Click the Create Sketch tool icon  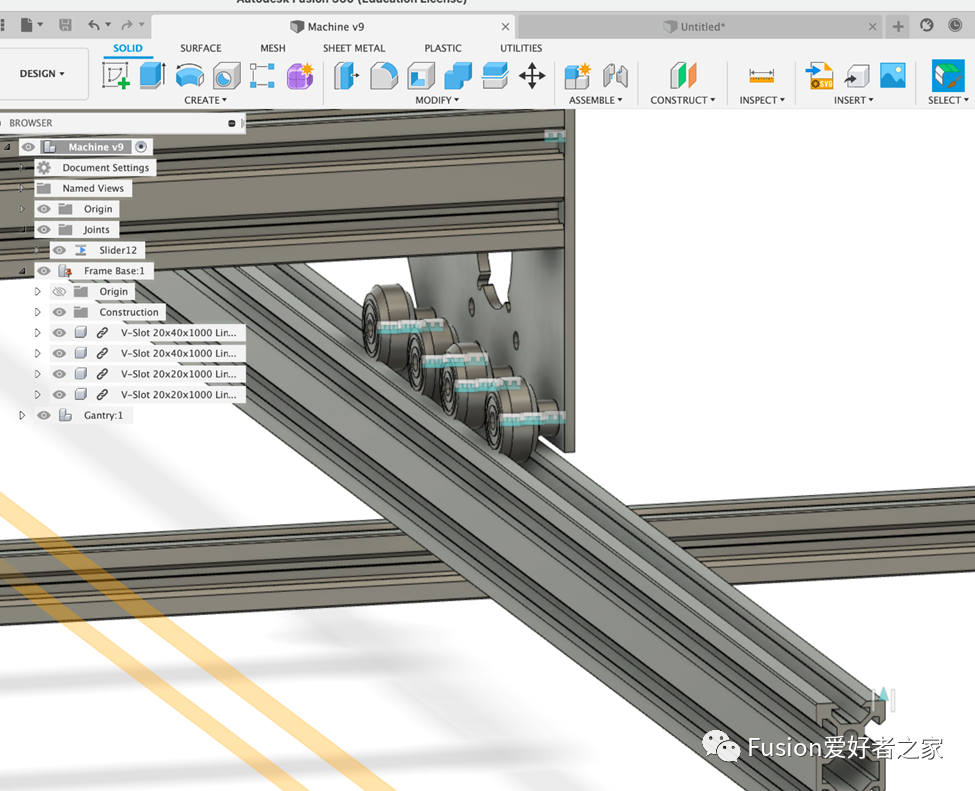pyautogui.click(x=117, y=76)
